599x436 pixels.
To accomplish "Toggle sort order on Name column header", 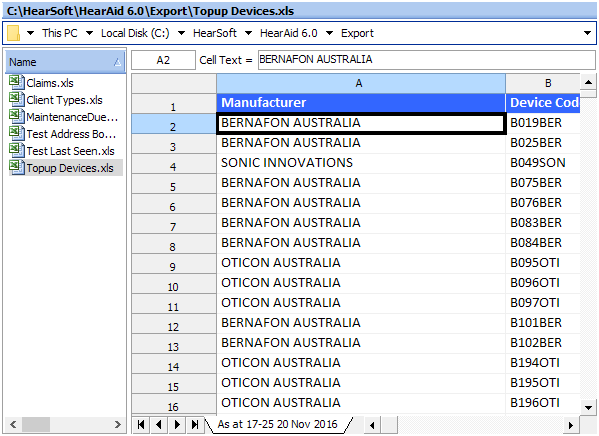I will (x=65, y=62).
